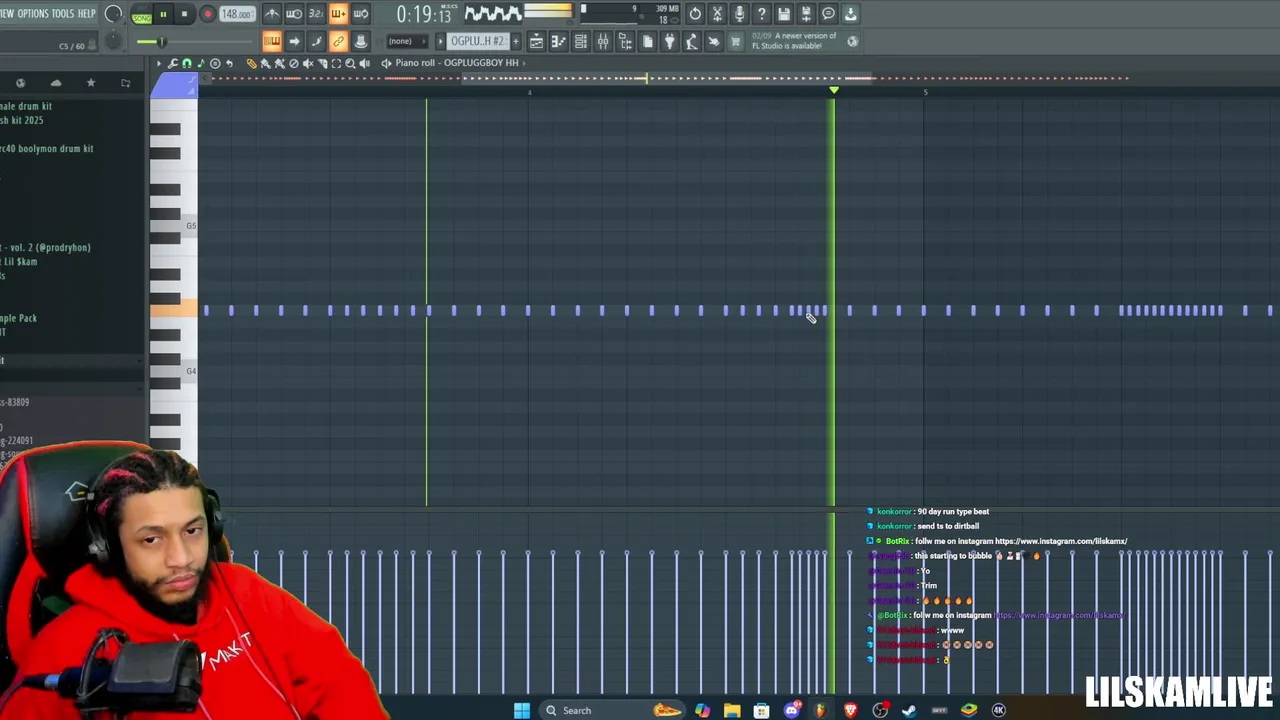Click the 148 tempo field
Screen dimensions: 1280x720
[237, 14]
